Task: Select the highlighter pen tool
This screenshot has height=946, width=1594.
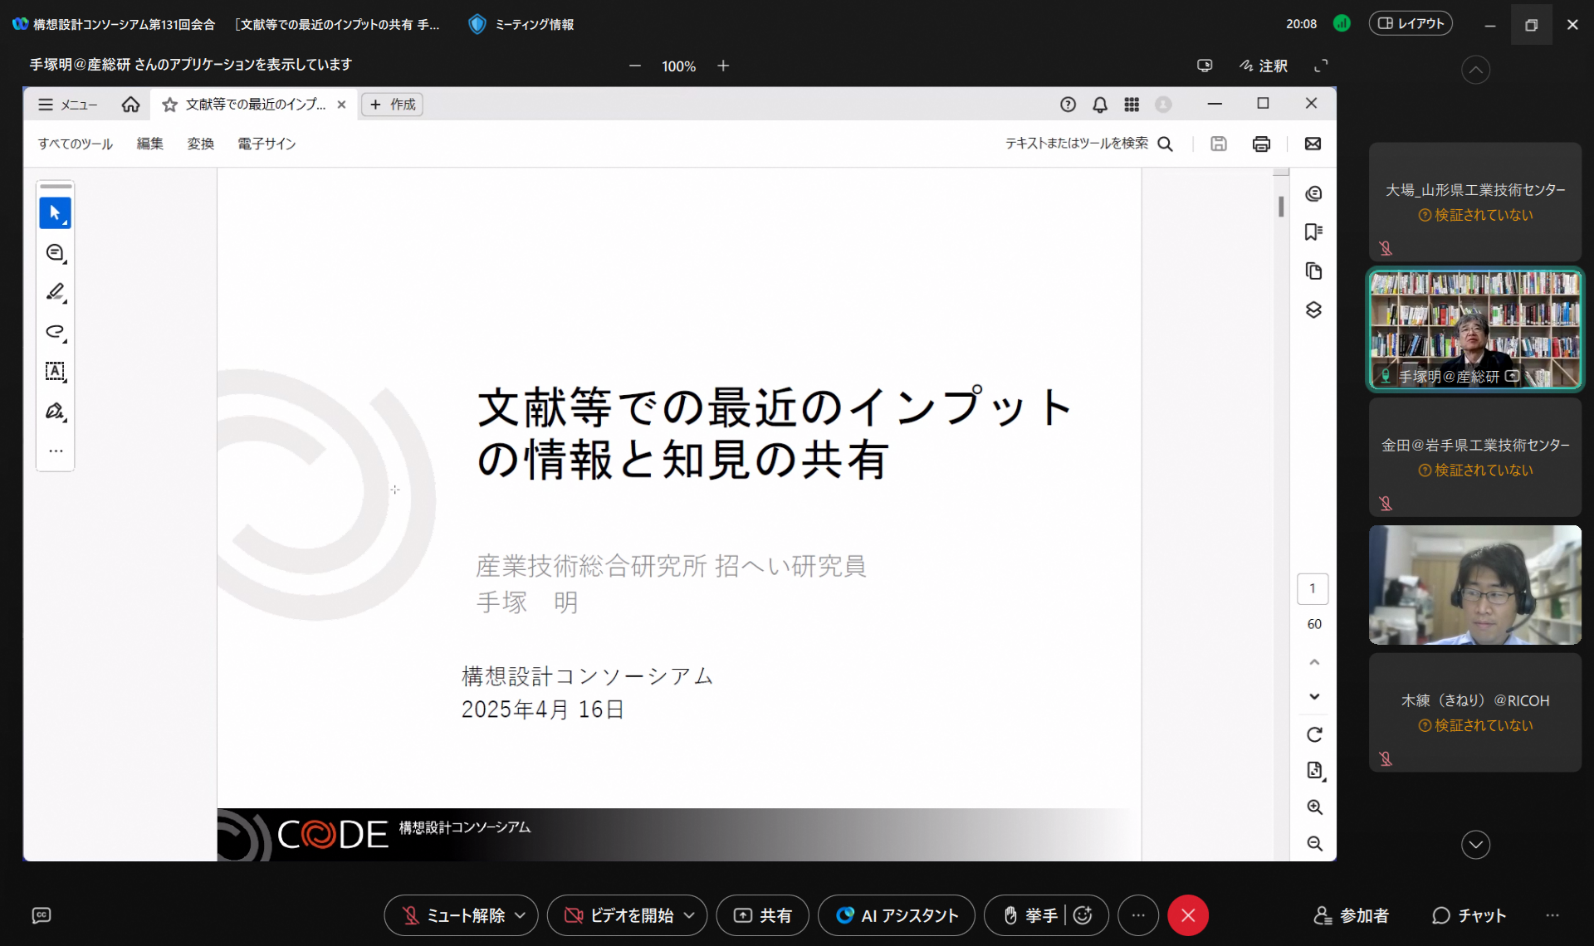Action: [55, 292]
